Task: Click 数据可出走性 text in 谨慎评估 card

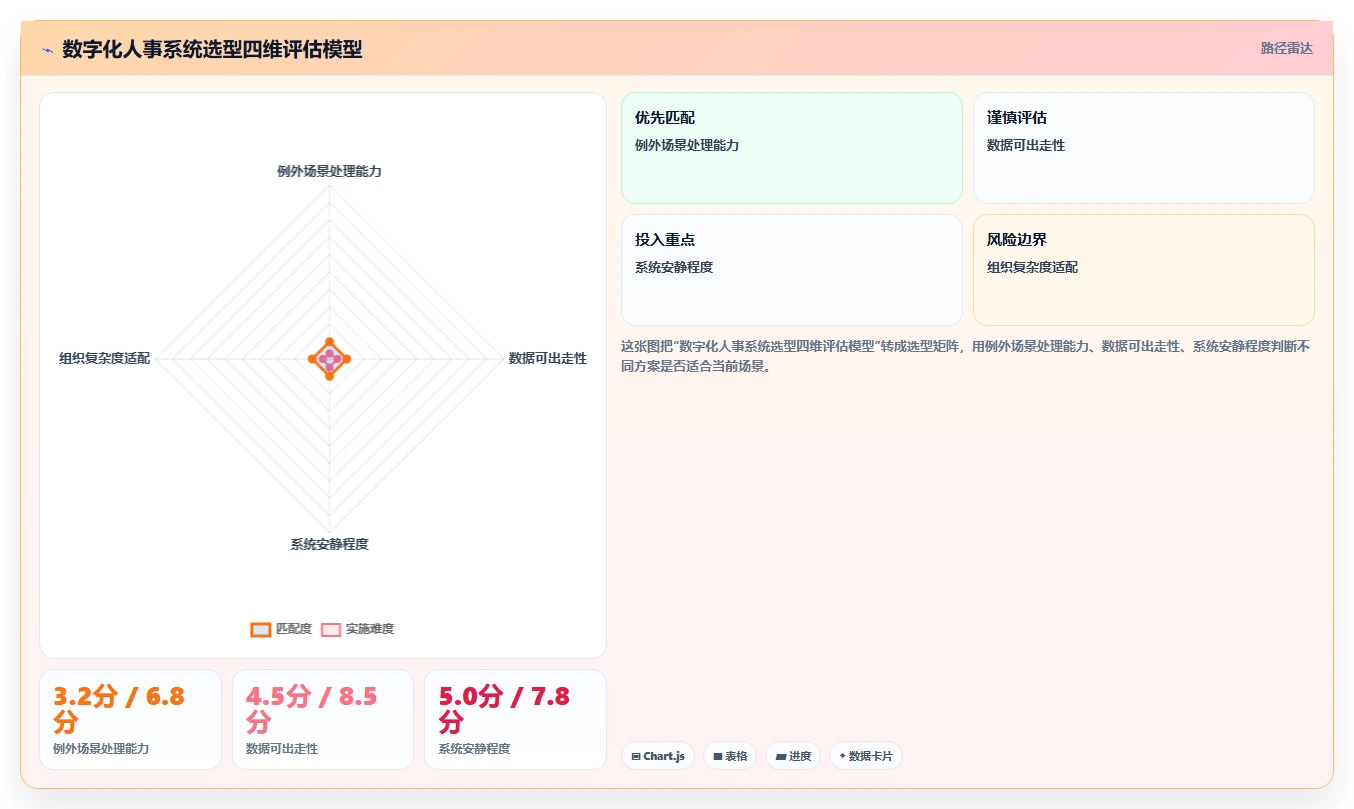Action: point(1026,145)
